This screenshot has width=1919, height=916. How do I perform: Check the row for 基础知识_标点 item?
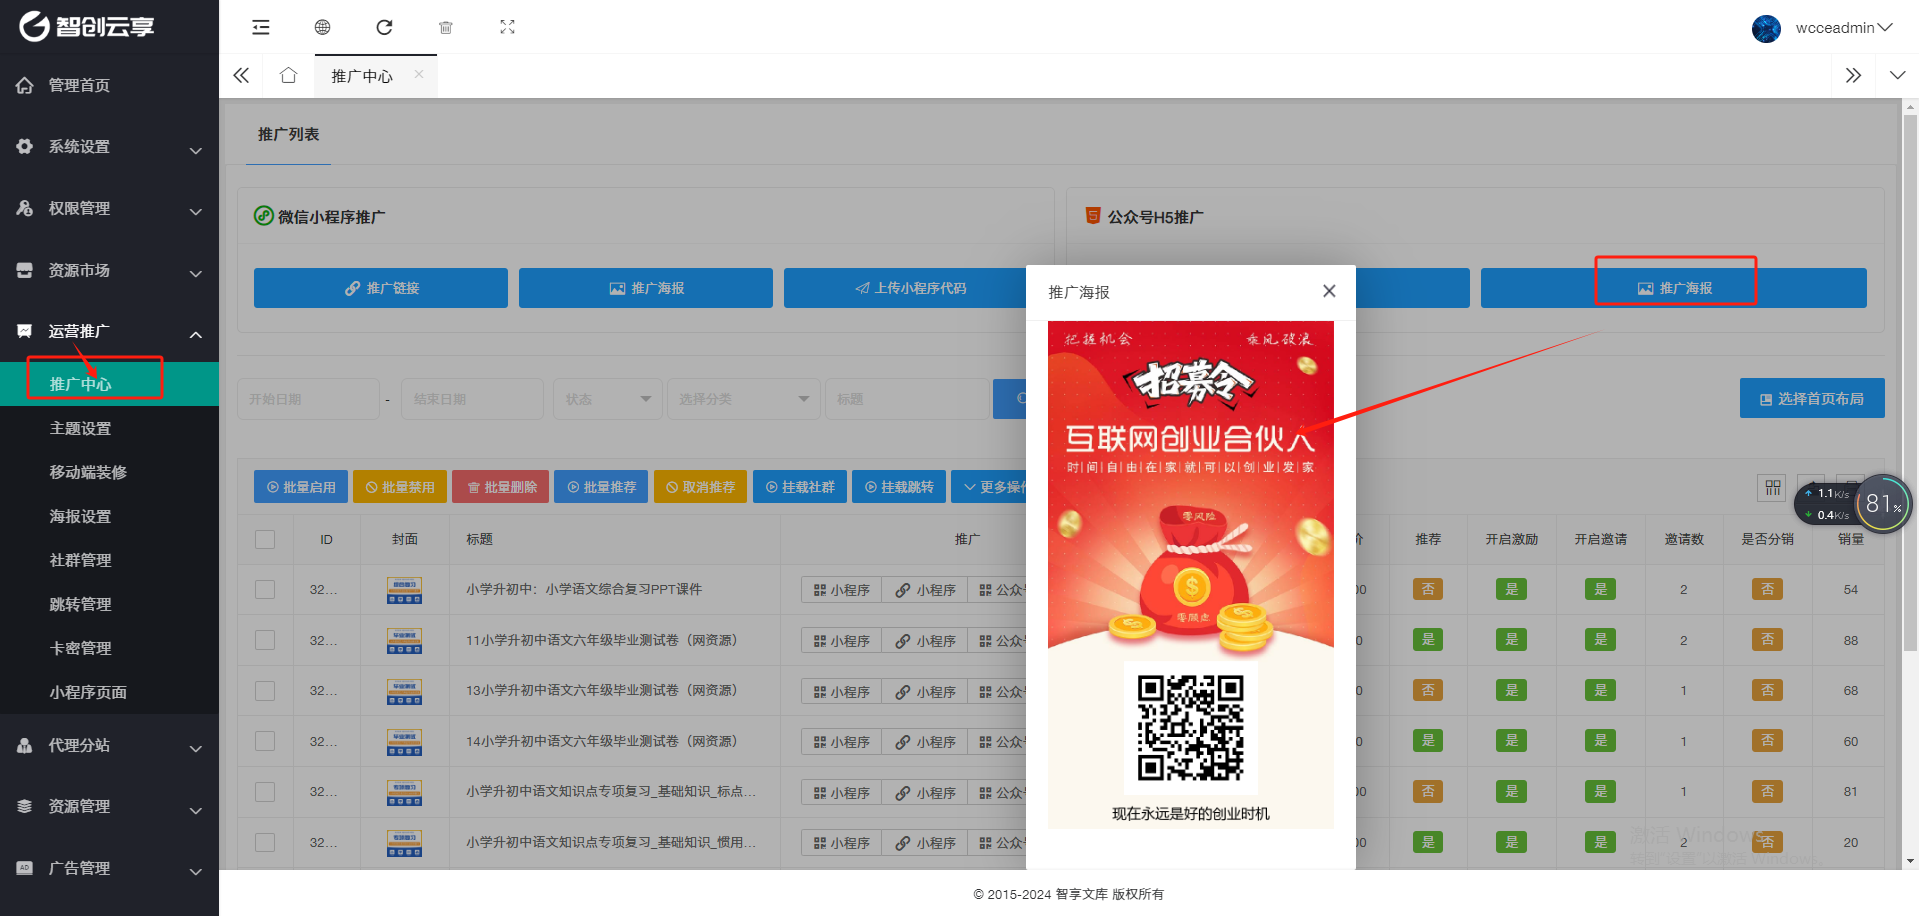tap(265, 792)
